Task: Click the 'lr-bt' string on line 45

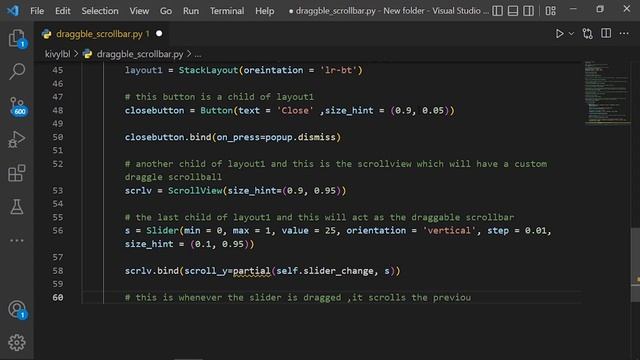Action: click(338, 70)
